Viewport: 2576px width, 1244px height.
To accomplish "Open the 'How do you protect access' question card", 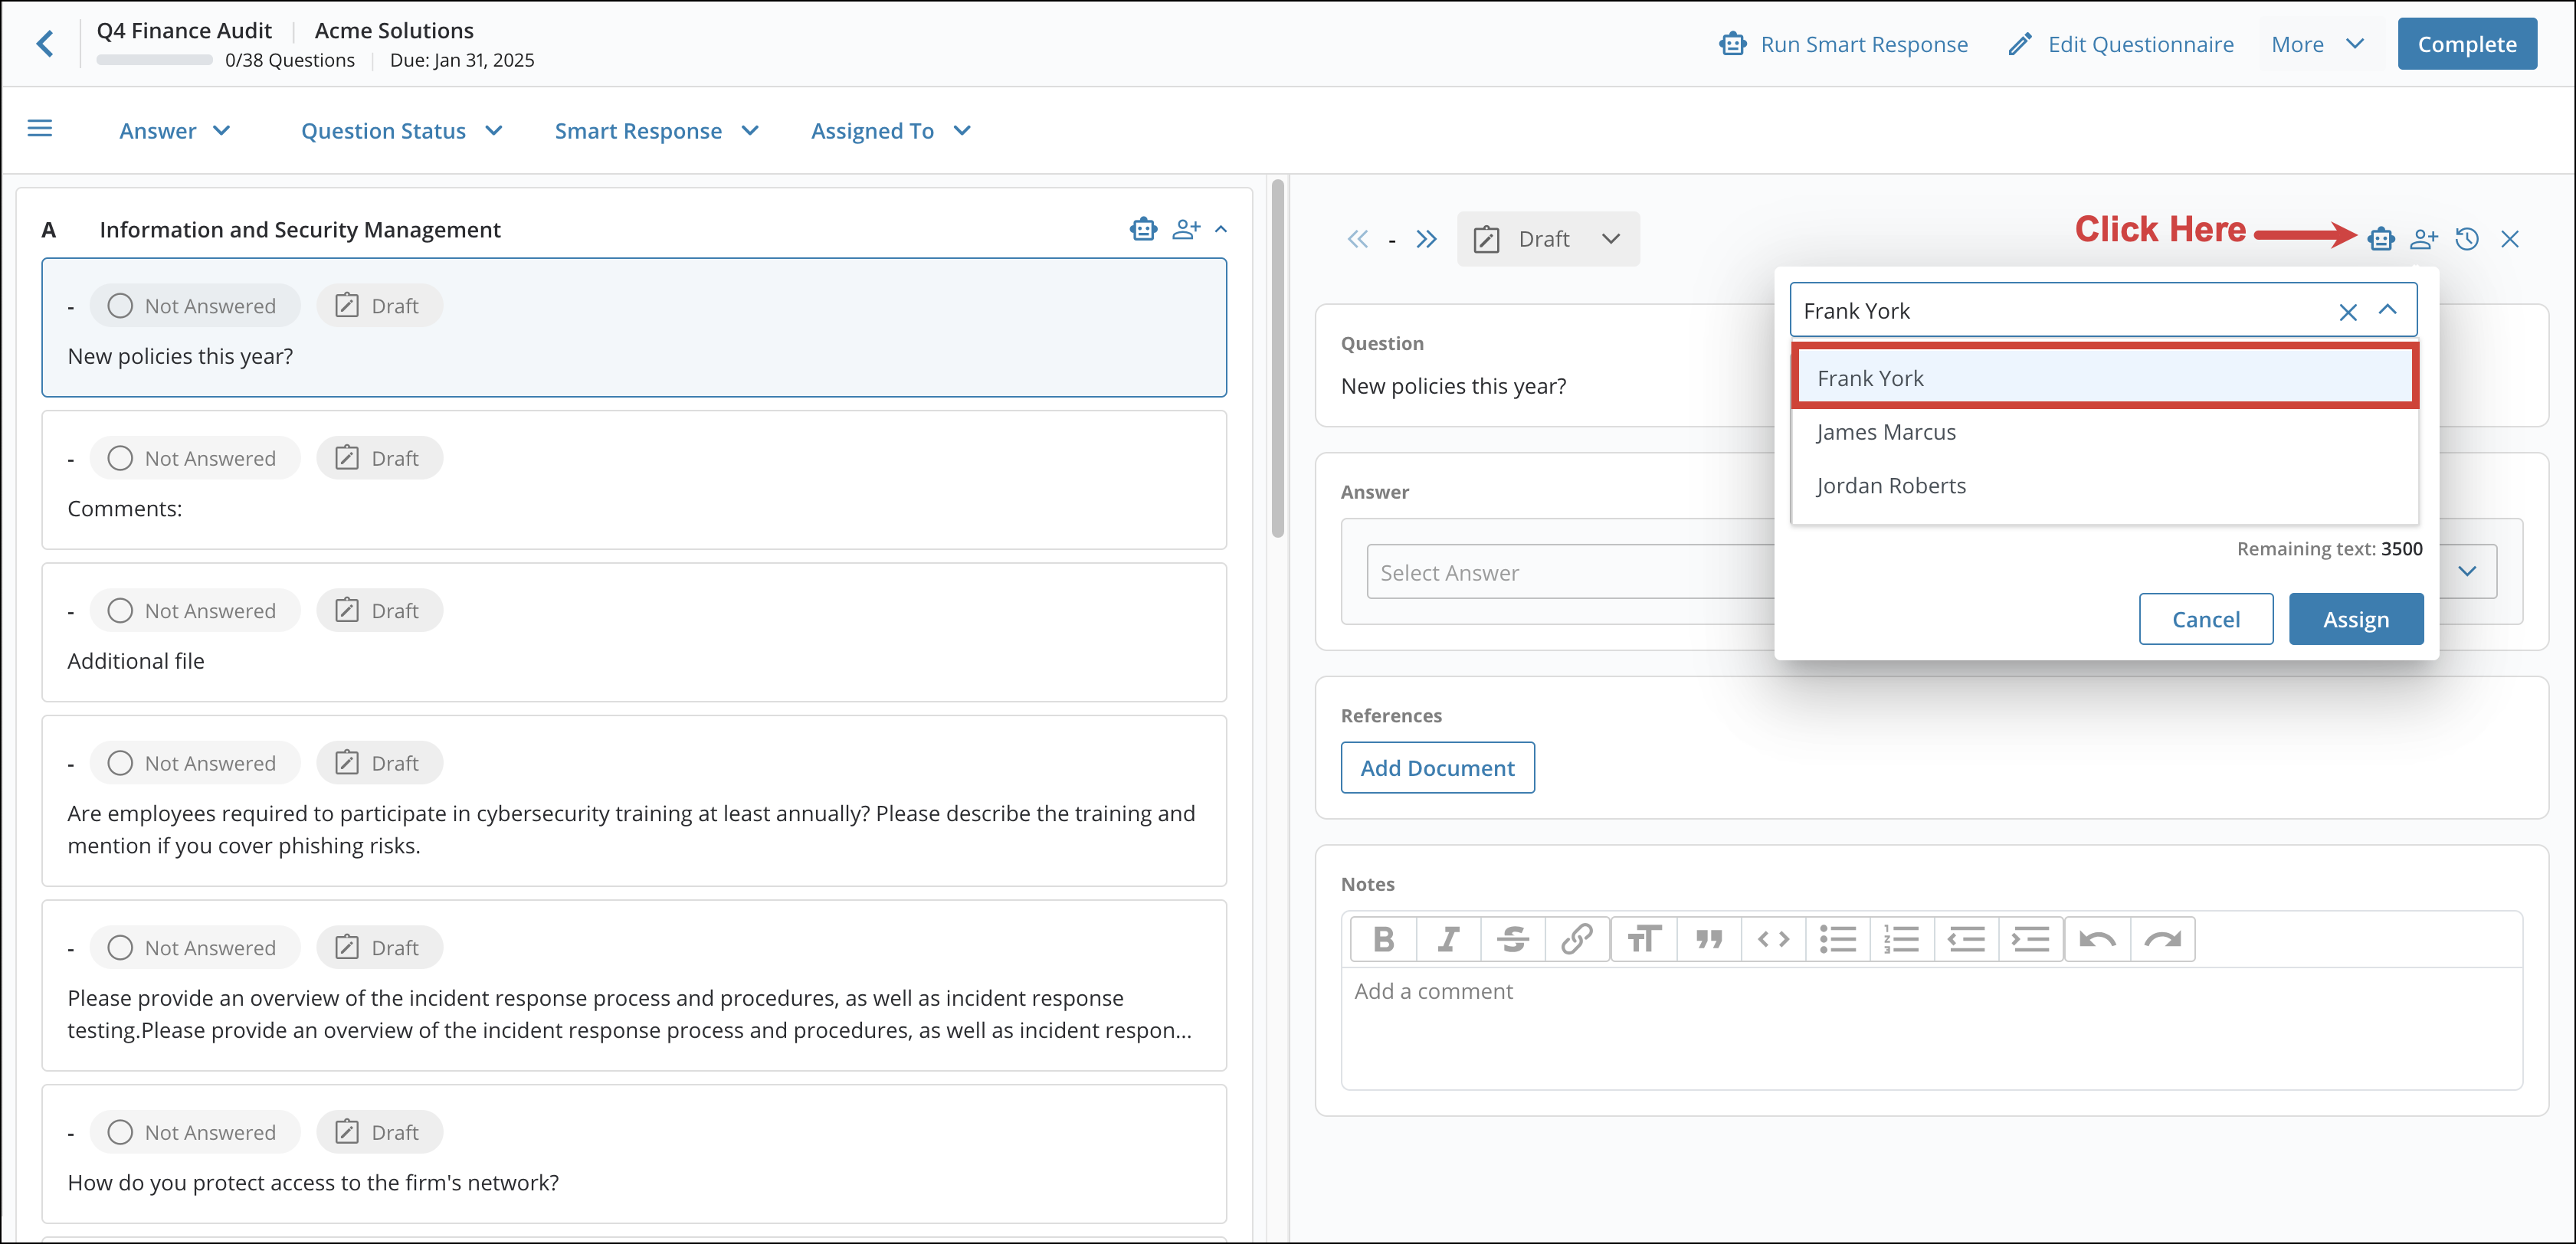I will [x=634, y=1154].
